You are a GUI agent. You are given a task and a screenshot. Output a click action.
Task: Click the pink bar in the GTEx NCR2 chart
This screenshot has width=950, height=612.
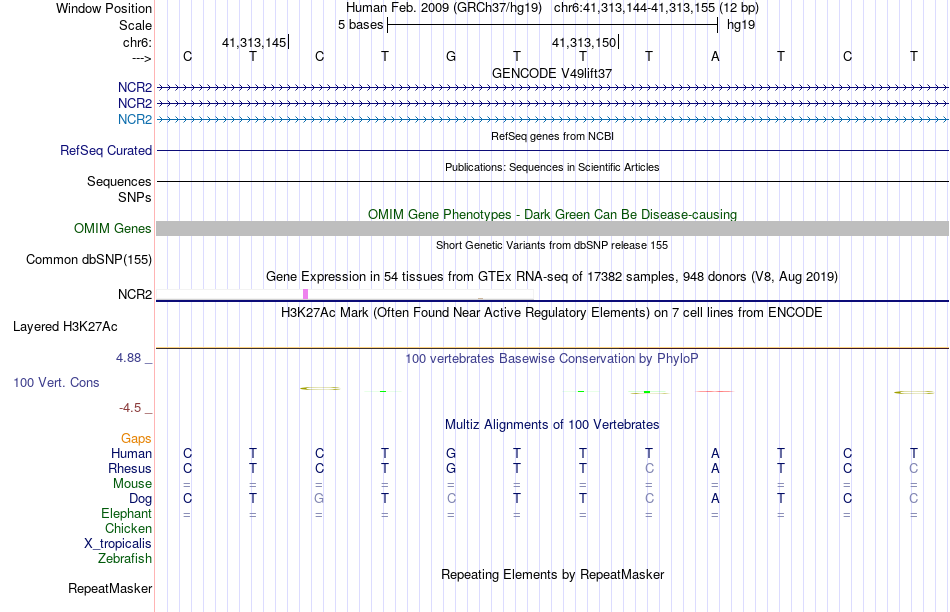point(305,294)
